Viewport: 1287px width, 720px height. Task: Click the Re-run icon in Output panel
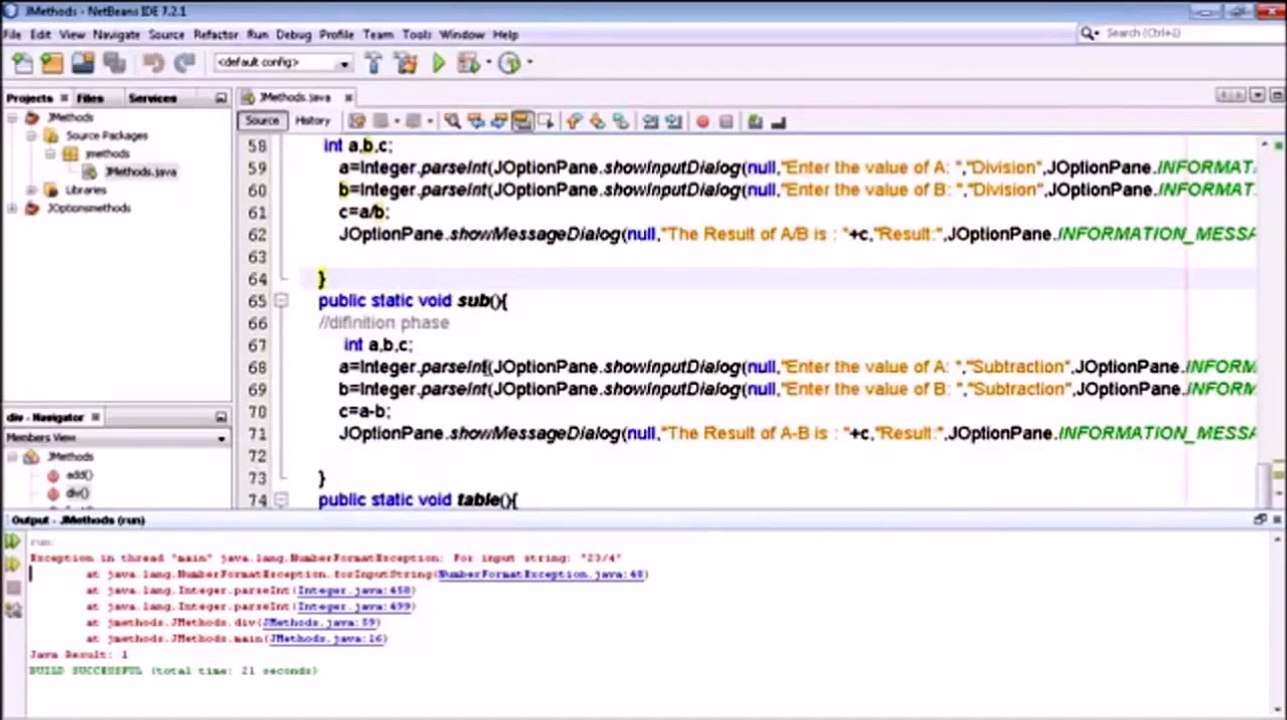click(12, 542)
